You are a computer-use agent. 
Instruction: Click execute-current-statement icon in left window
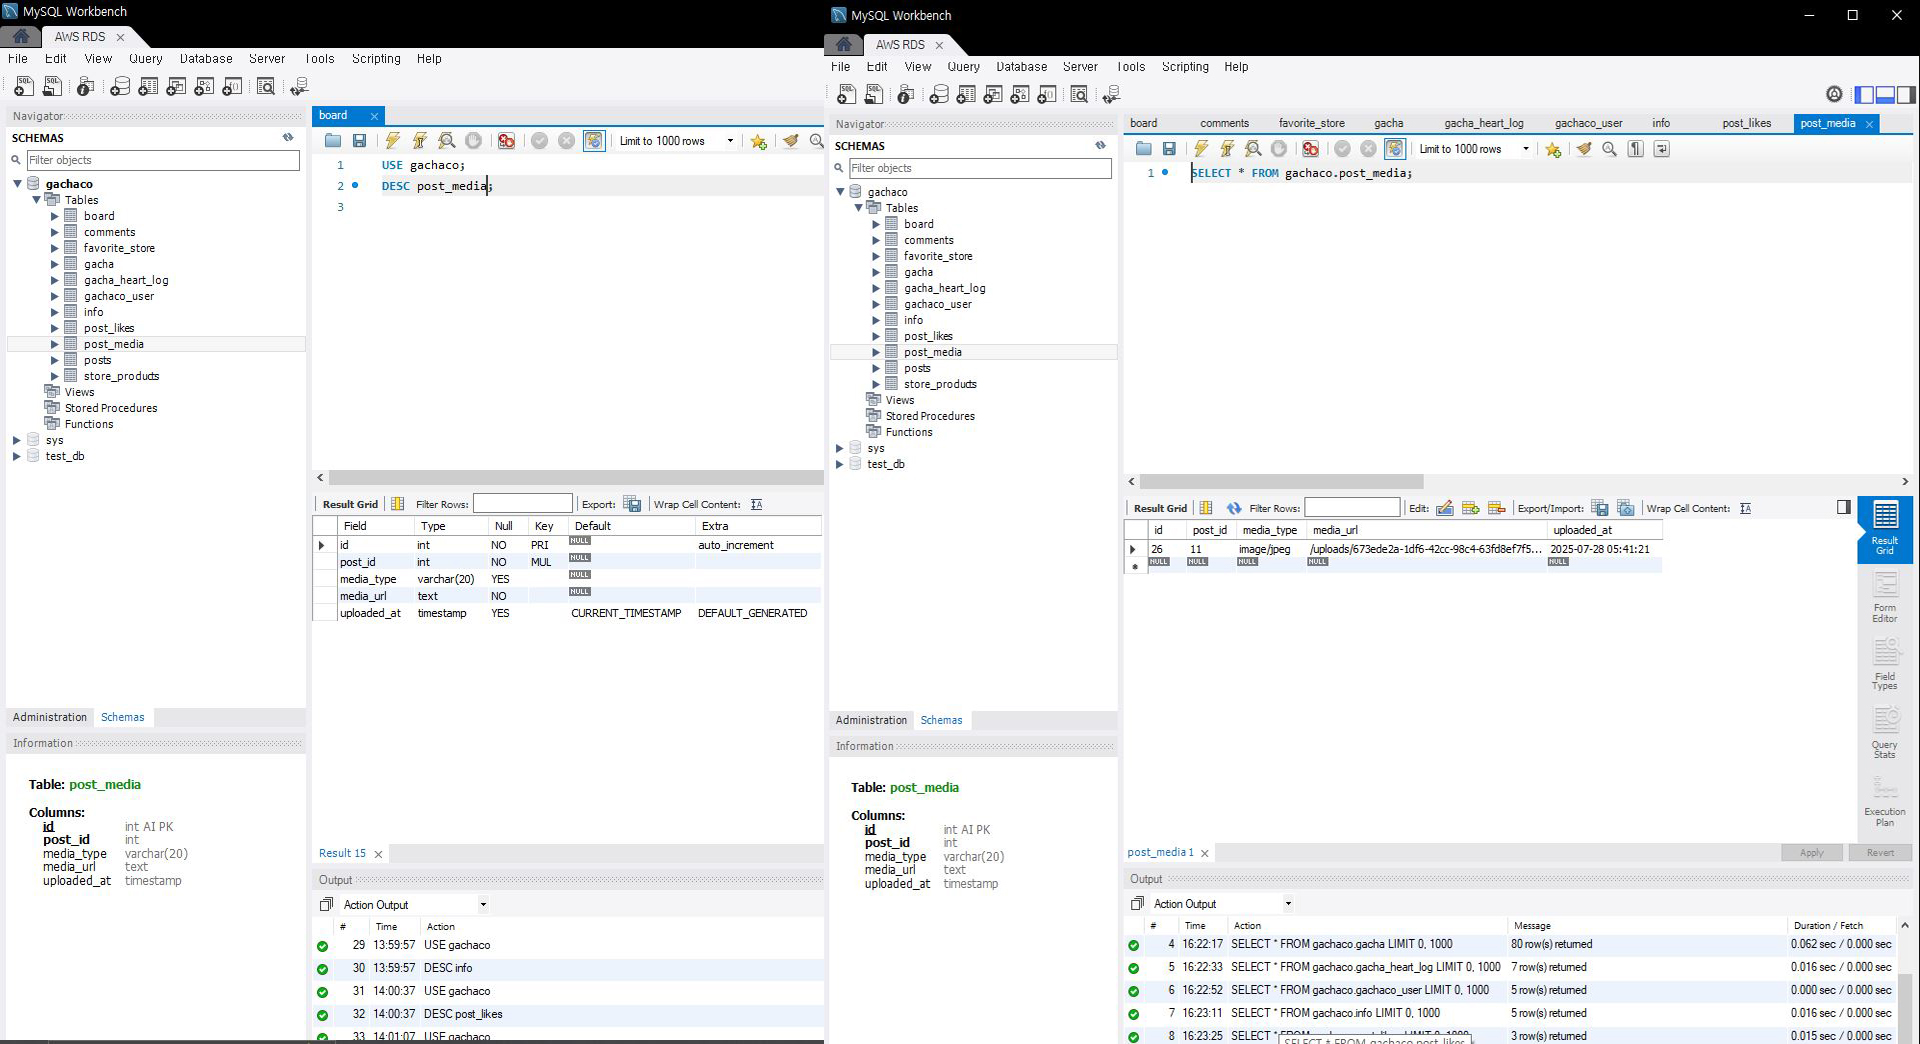(420, 141)
